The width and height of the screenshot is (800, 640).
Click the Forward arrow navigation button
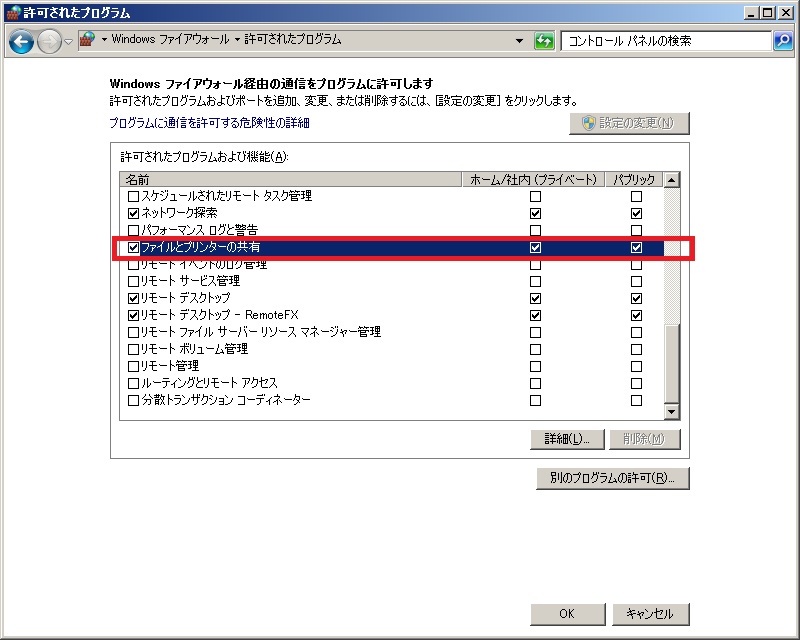pos(49,41)
